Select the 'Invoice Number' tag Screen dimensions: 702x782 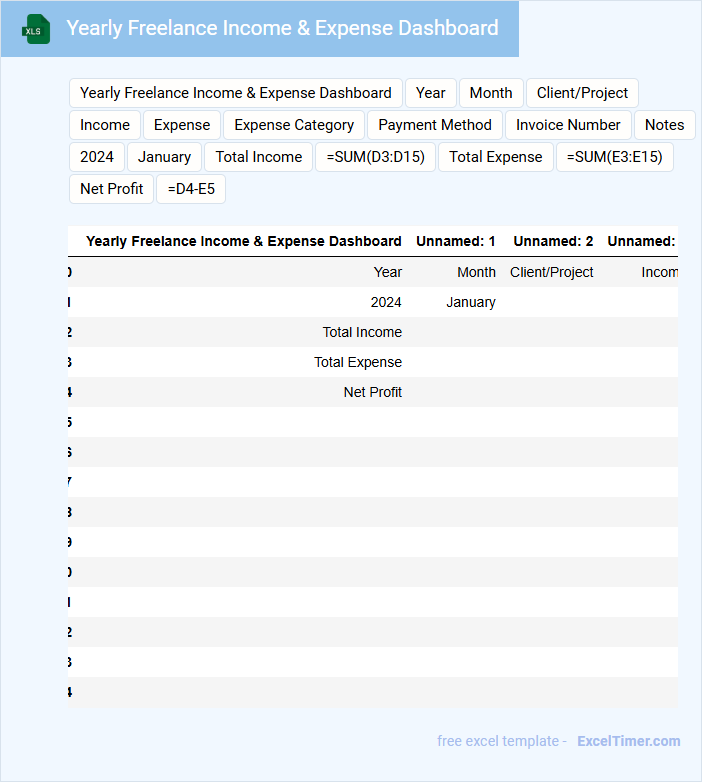click(568, 125)
